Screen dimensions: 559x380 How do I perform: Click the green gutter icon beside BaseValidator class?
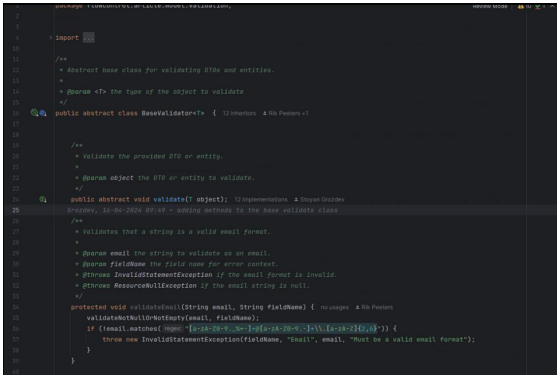click(34, 113)
